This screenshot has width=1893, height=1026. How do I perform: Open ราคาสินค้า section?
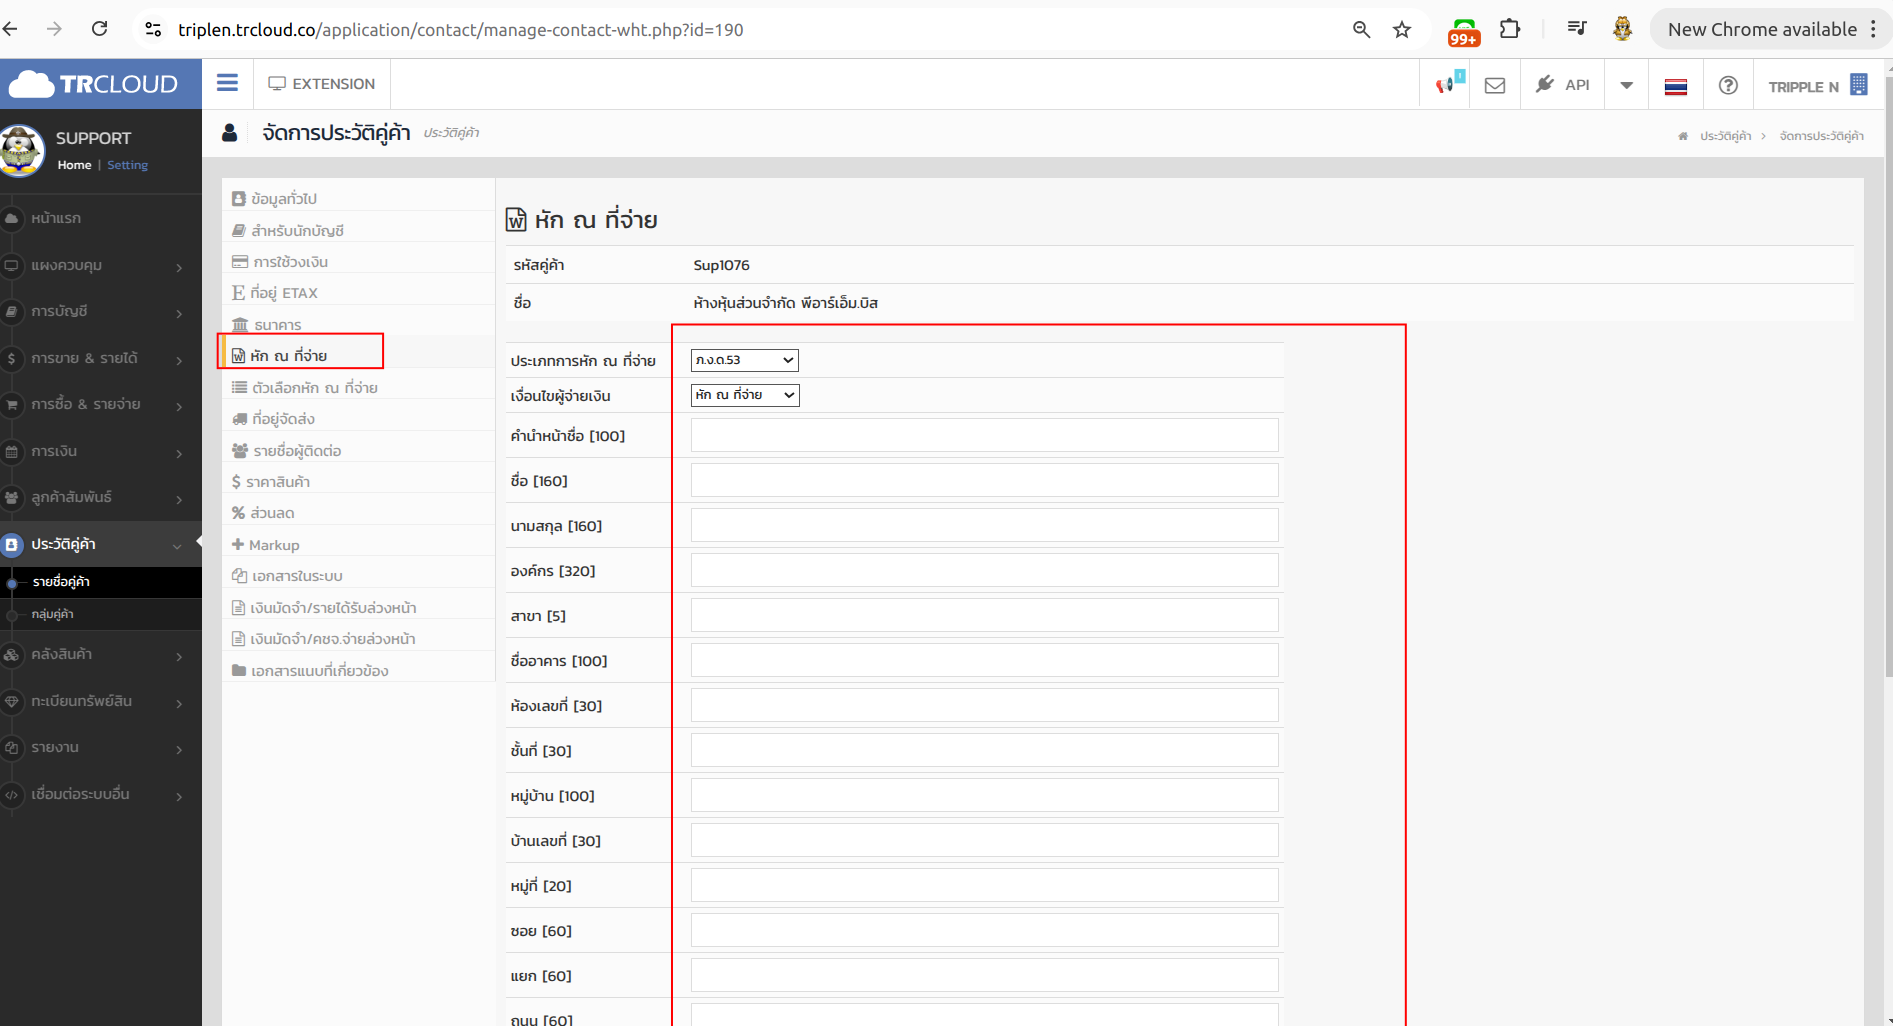pyautogui.click(x=358, y=481)
